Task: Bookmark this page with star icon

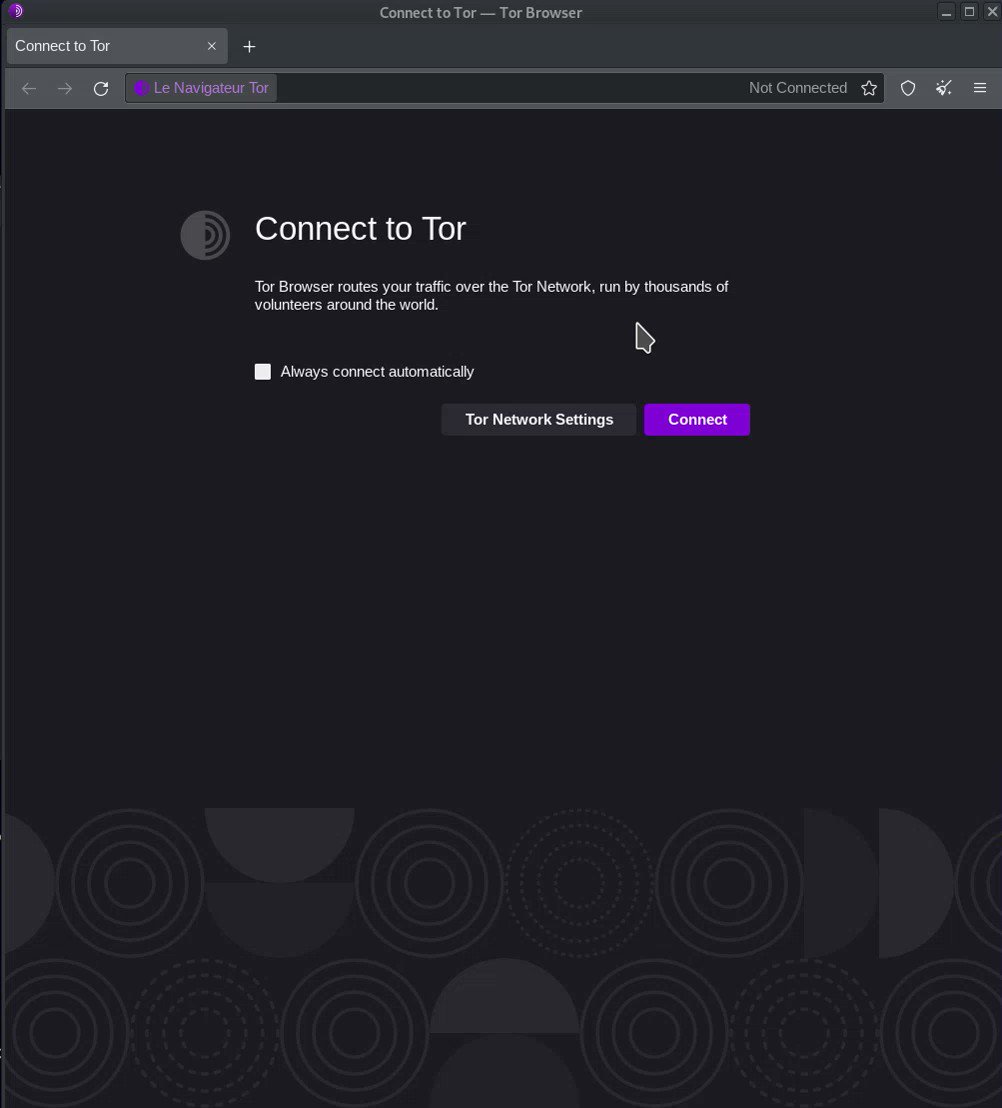Action: 869,88
